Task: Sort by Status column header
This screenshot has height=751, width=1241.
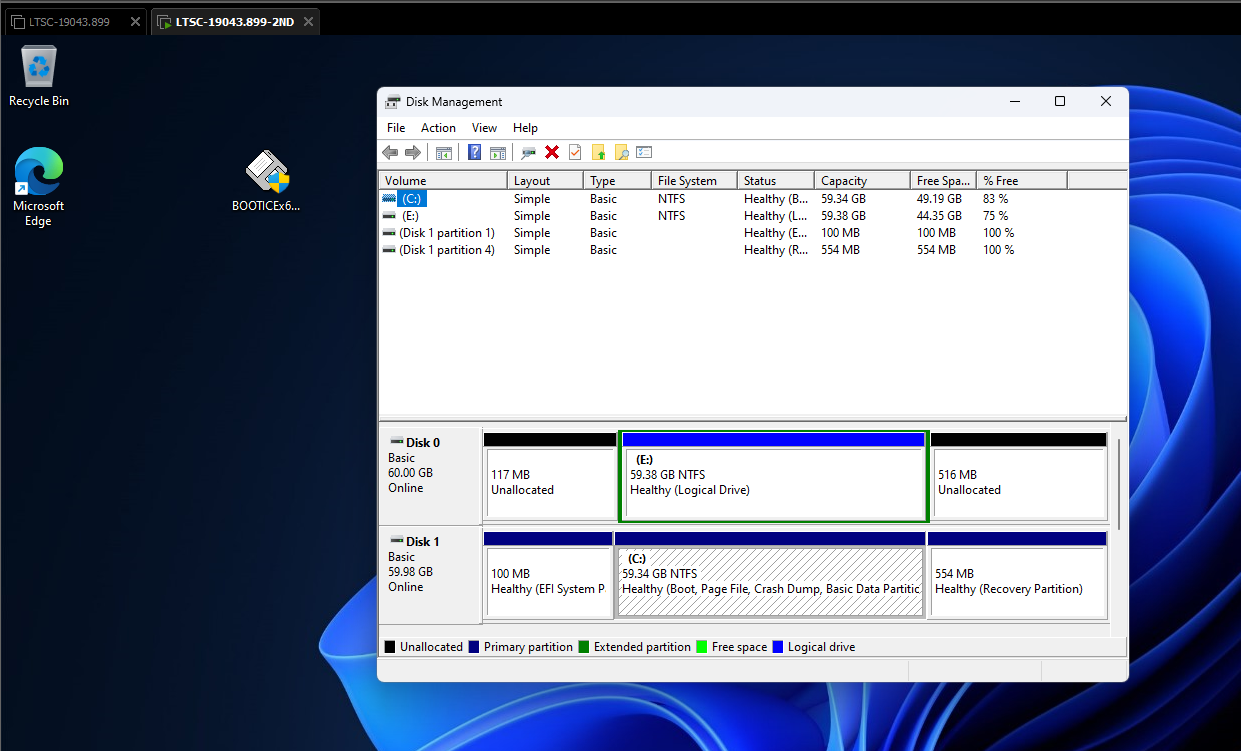Action: tap(775, 181)
